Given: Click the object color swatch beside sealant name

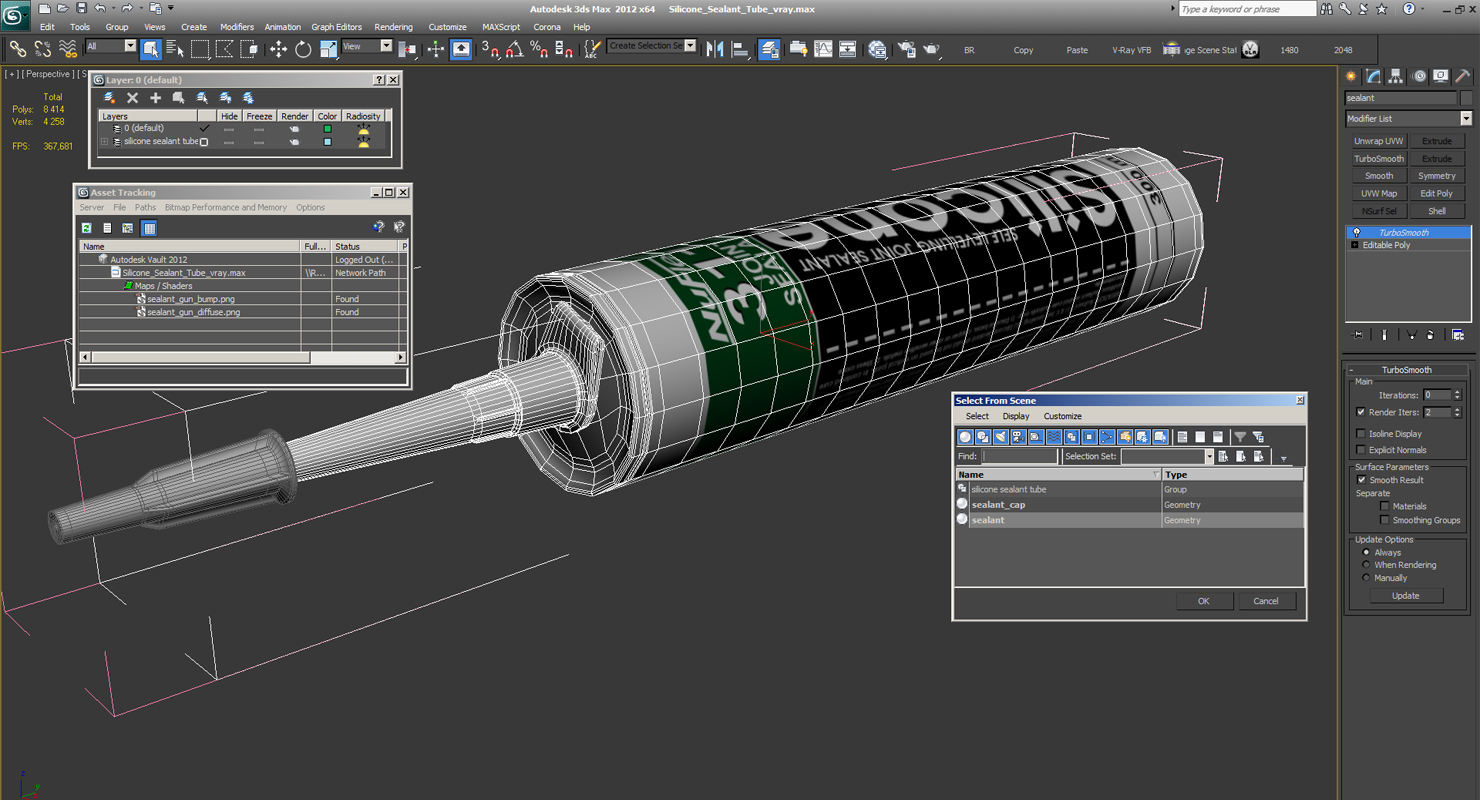Looking at the screenshot, I should coord(1466,98).
